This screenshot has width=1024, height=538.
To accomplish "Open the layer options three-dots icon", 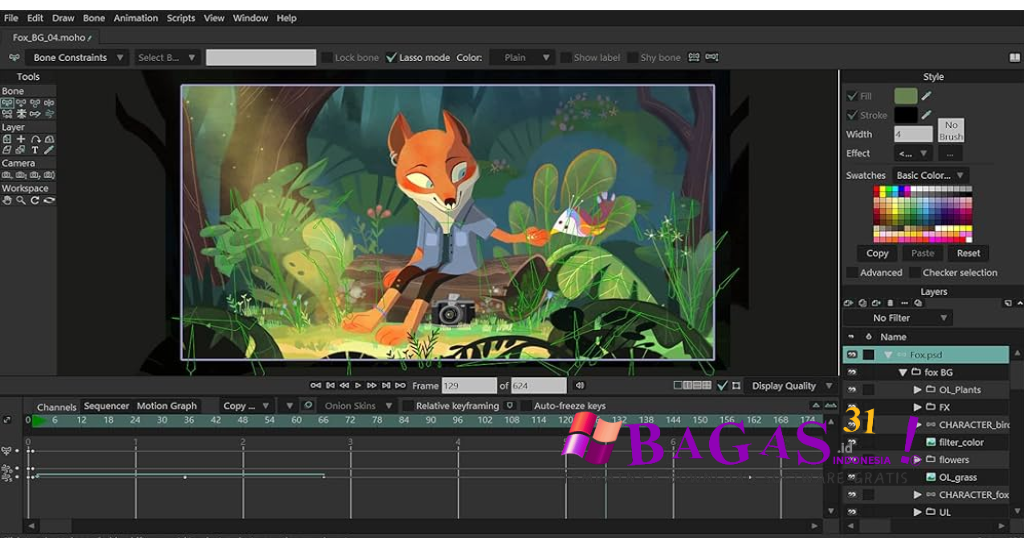I will coord(904,303).
